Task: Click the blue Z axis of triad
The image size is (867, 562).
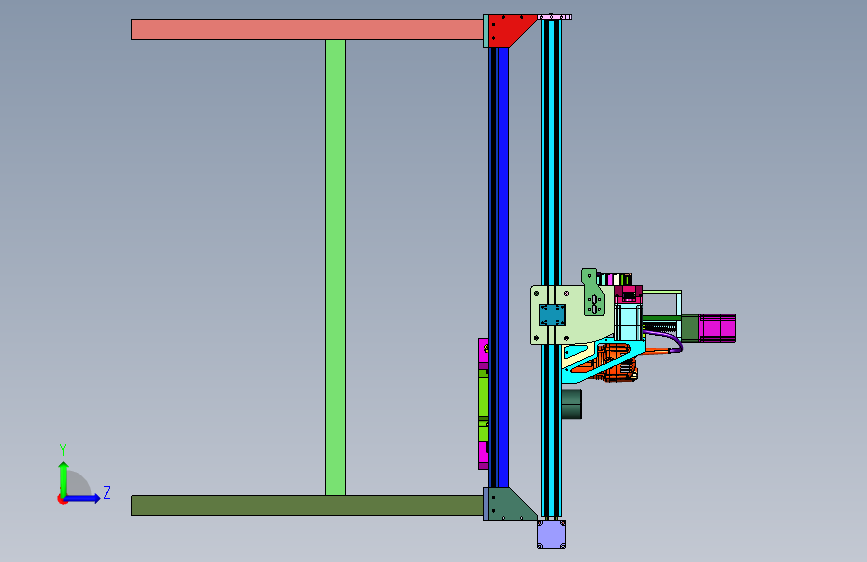Action: (83, 498)
